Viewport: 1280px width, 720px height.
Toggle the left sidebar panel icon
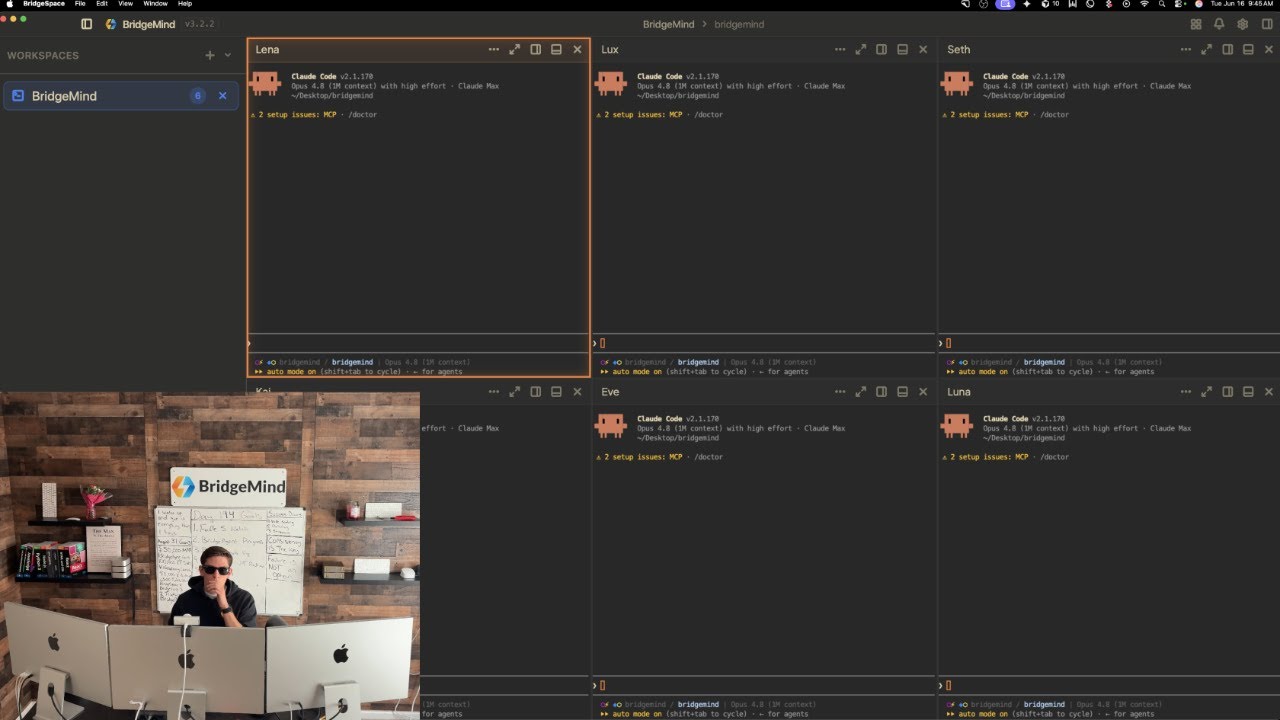coord(86,24)
